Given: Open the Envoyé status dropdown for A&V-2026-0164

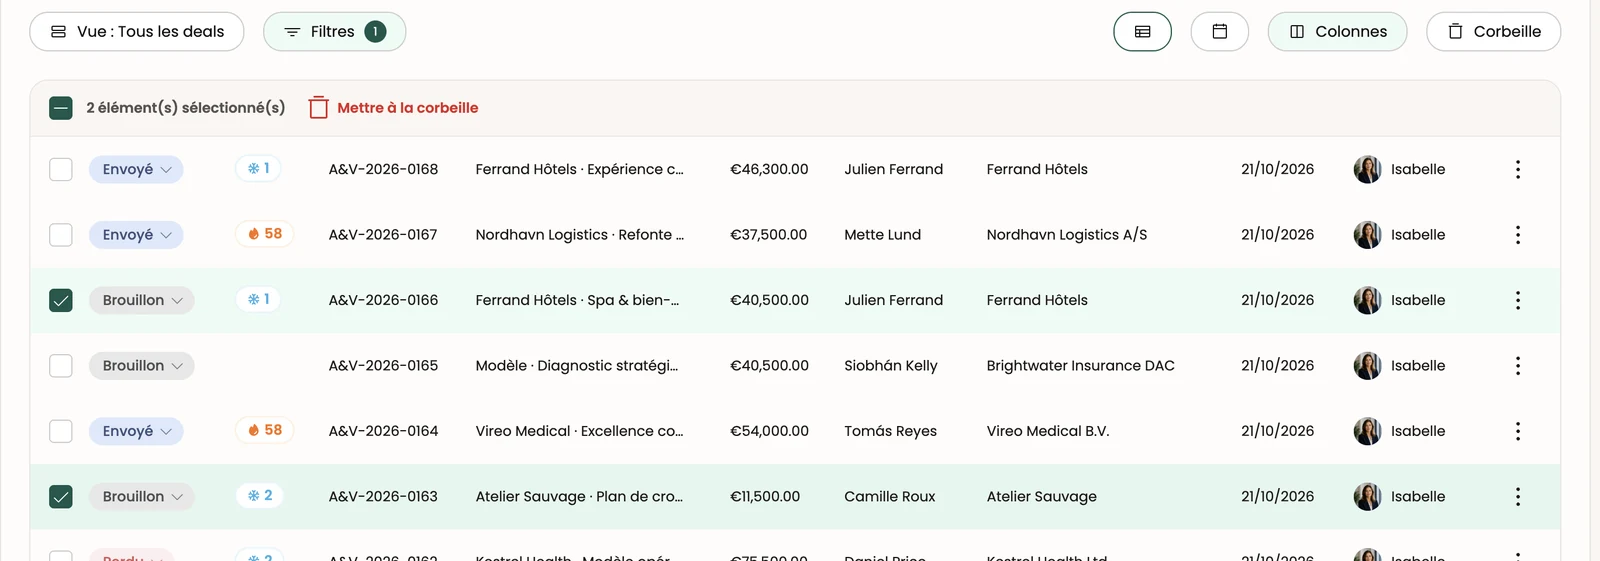Looking at the screenshot, I should pyautogui.click(x=136, y=431).
